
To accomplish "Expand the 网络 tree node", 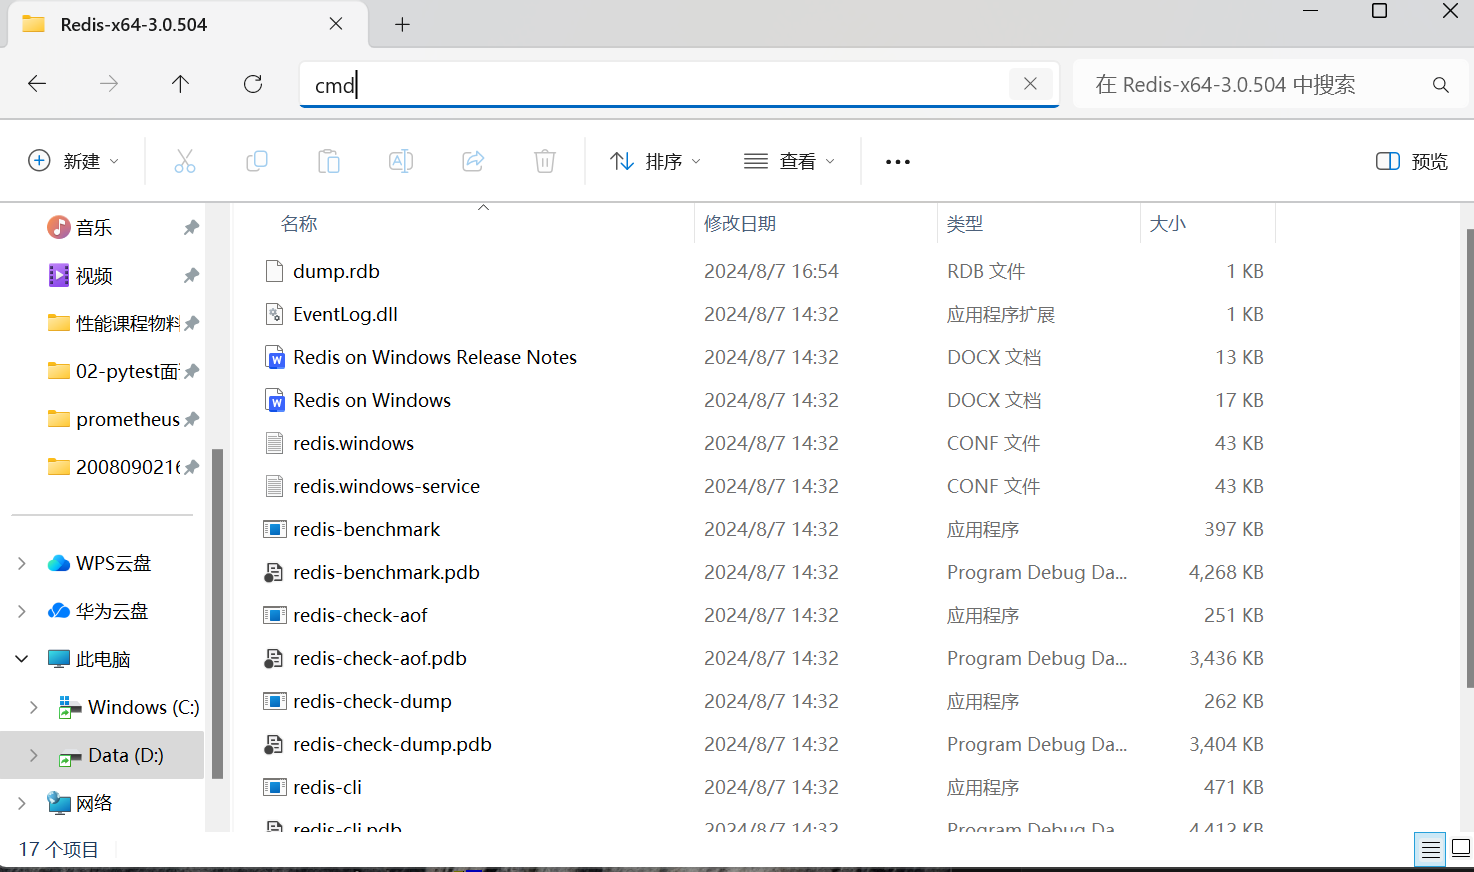I will pyautogui.click(x=22, y=803).
